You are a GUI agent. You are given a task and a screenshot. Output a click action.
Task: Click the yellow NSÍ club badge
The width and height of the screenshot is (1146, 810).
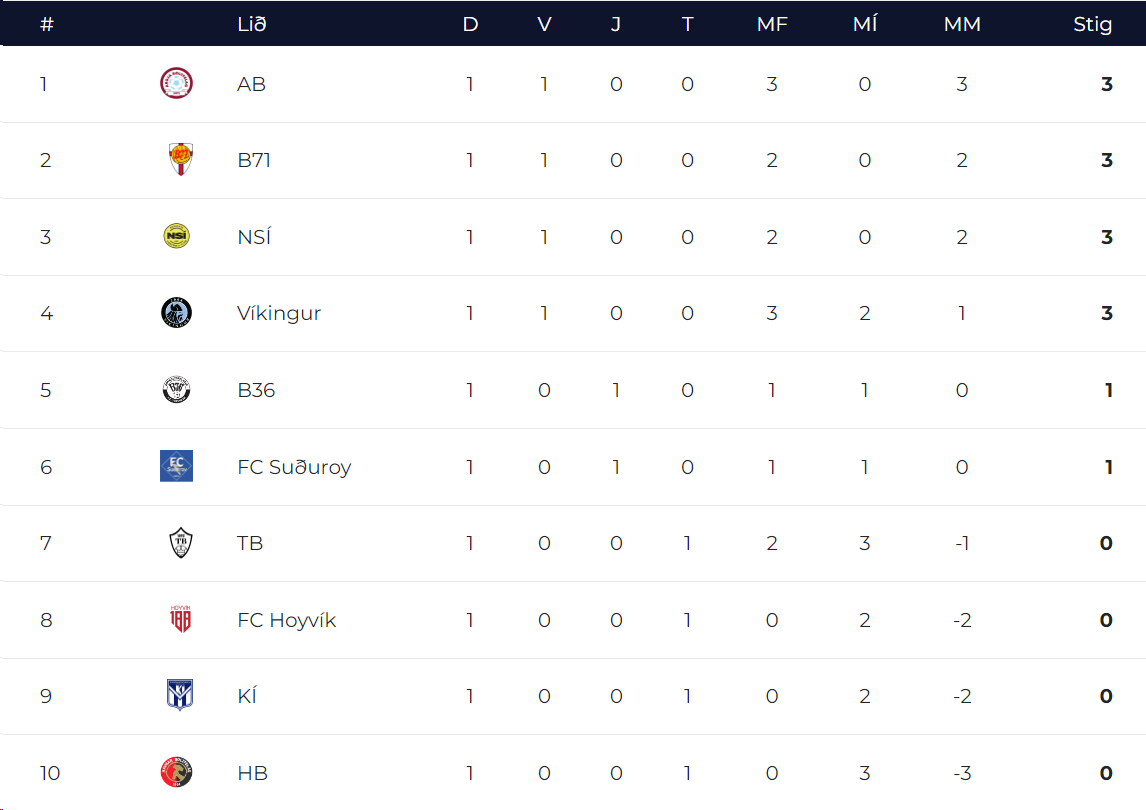(x=176, y=236)
